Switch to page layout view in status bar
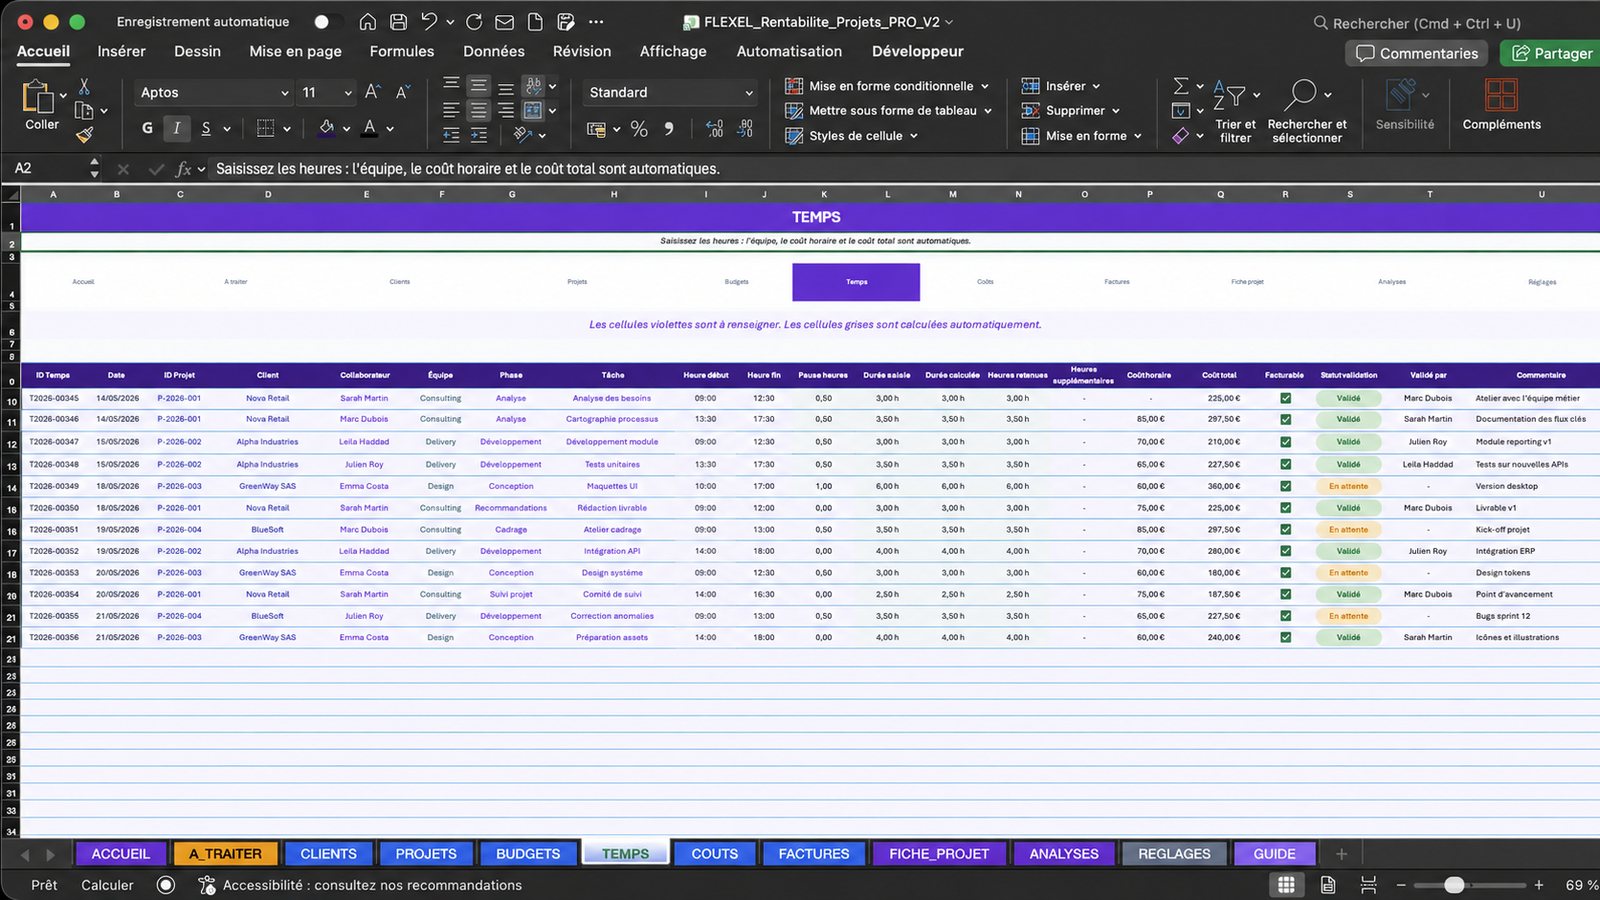 (1328, 885)
